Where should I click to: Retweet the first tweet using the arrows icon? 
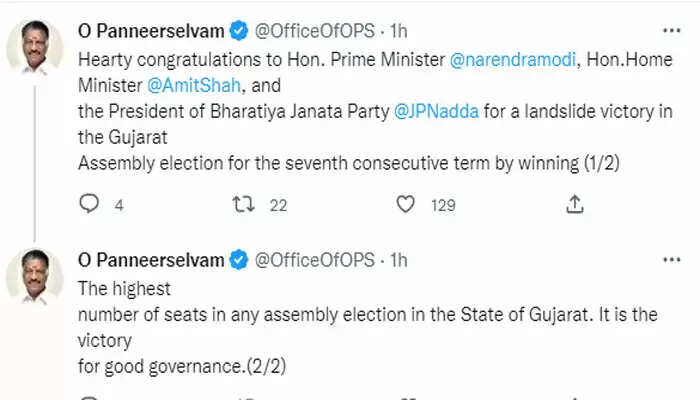(x=242, y=205)
